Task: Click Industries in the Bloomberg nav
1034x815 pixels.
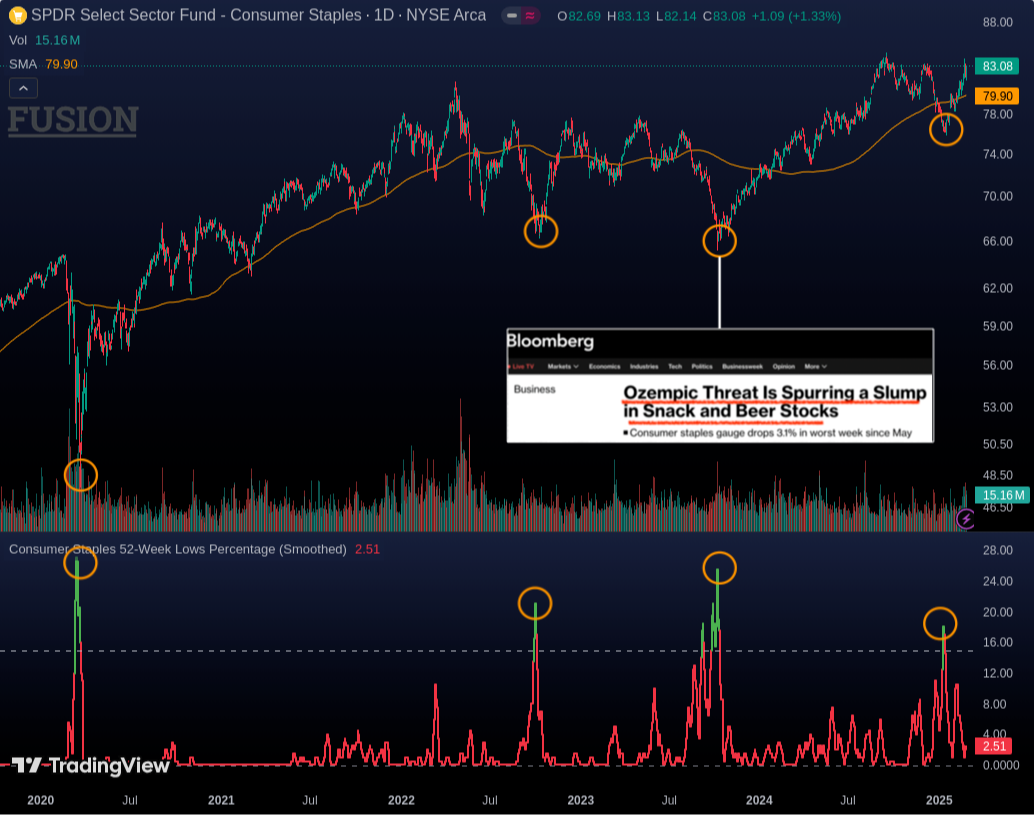Action: coord(644,367)
